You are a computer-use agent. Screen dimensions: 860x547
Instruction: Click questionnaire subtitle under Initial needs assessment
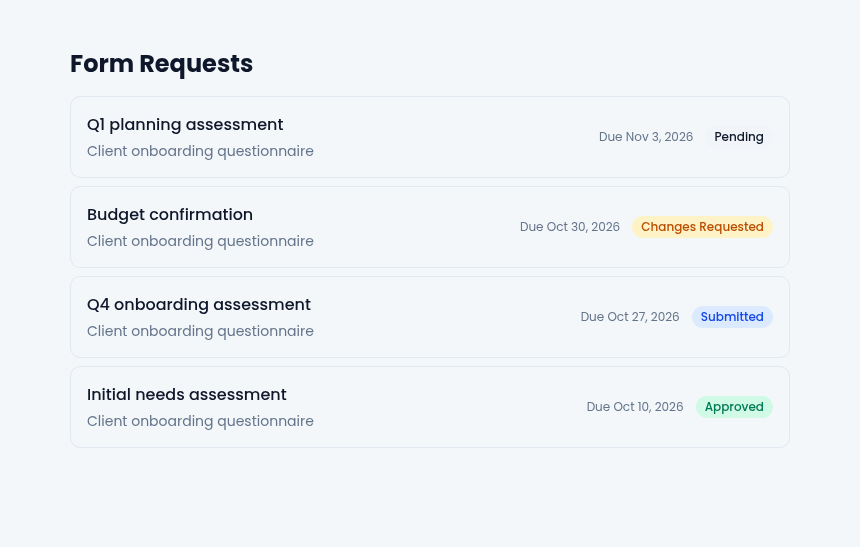[200, 421]
